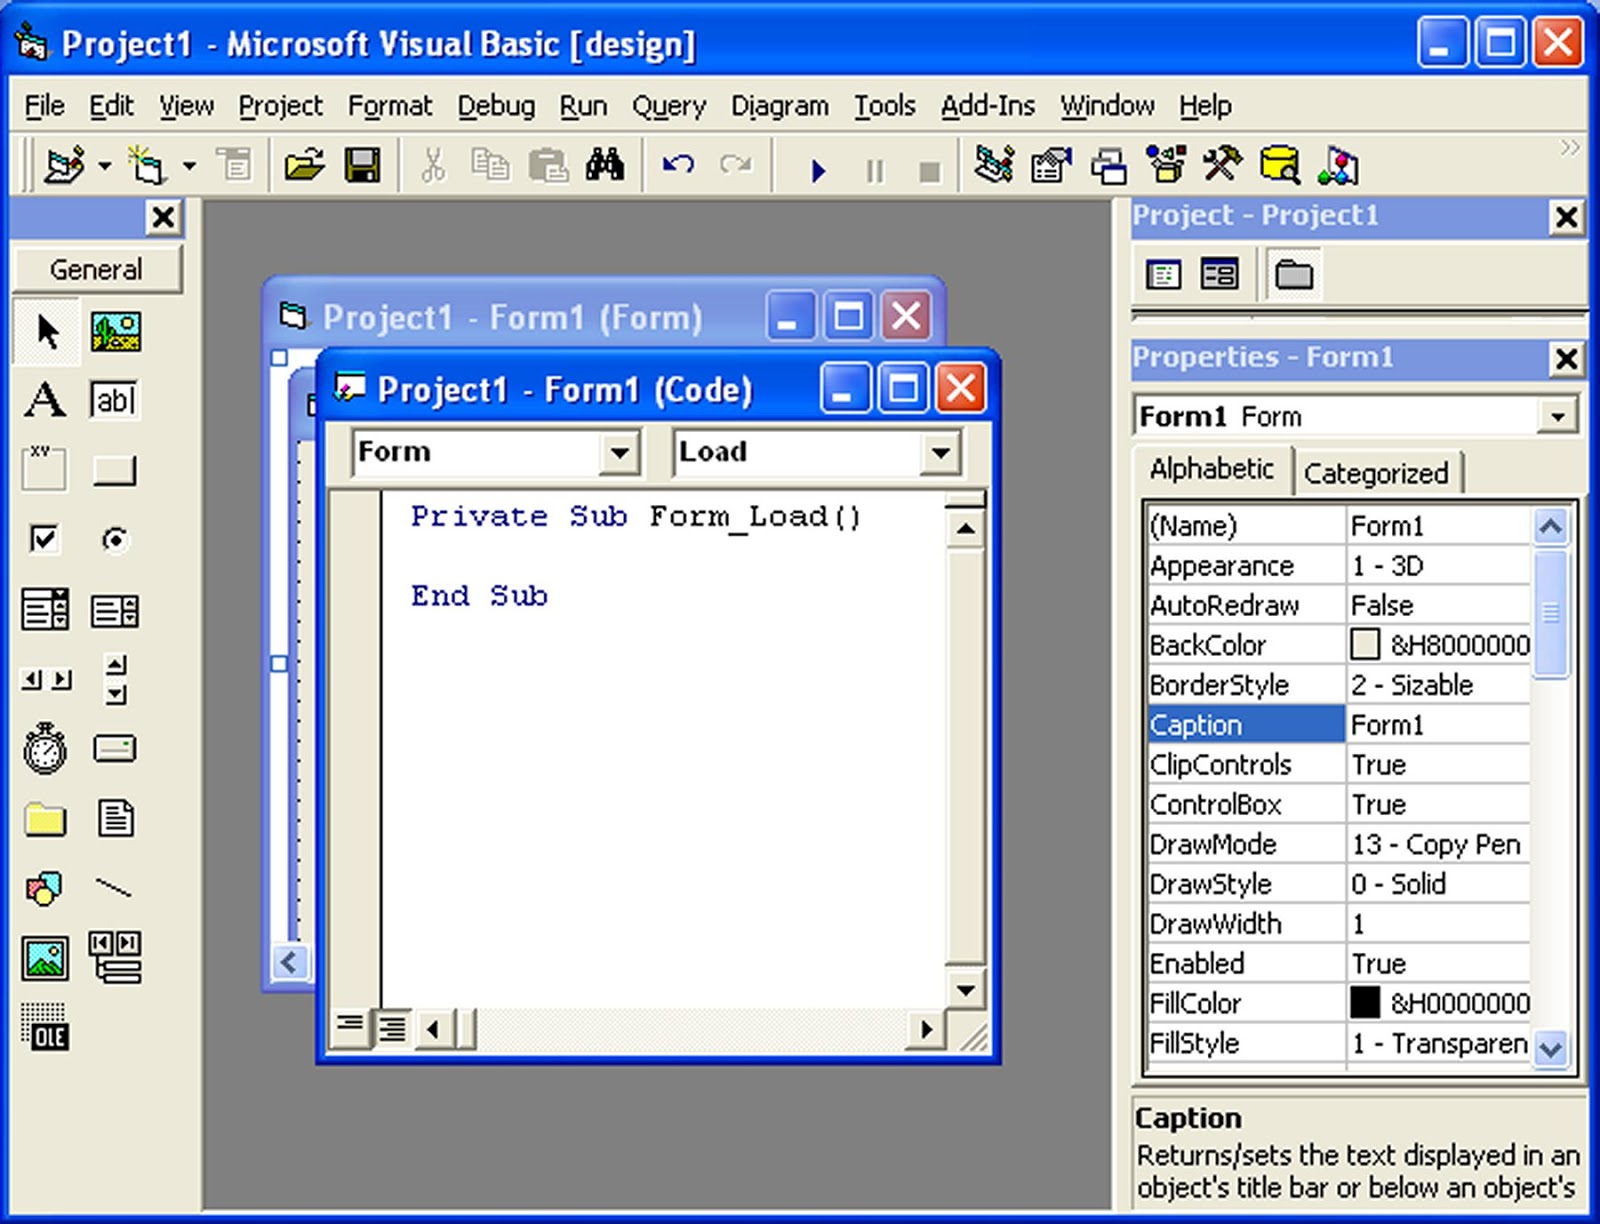Open the procedure dropdown showing Load

938,452
